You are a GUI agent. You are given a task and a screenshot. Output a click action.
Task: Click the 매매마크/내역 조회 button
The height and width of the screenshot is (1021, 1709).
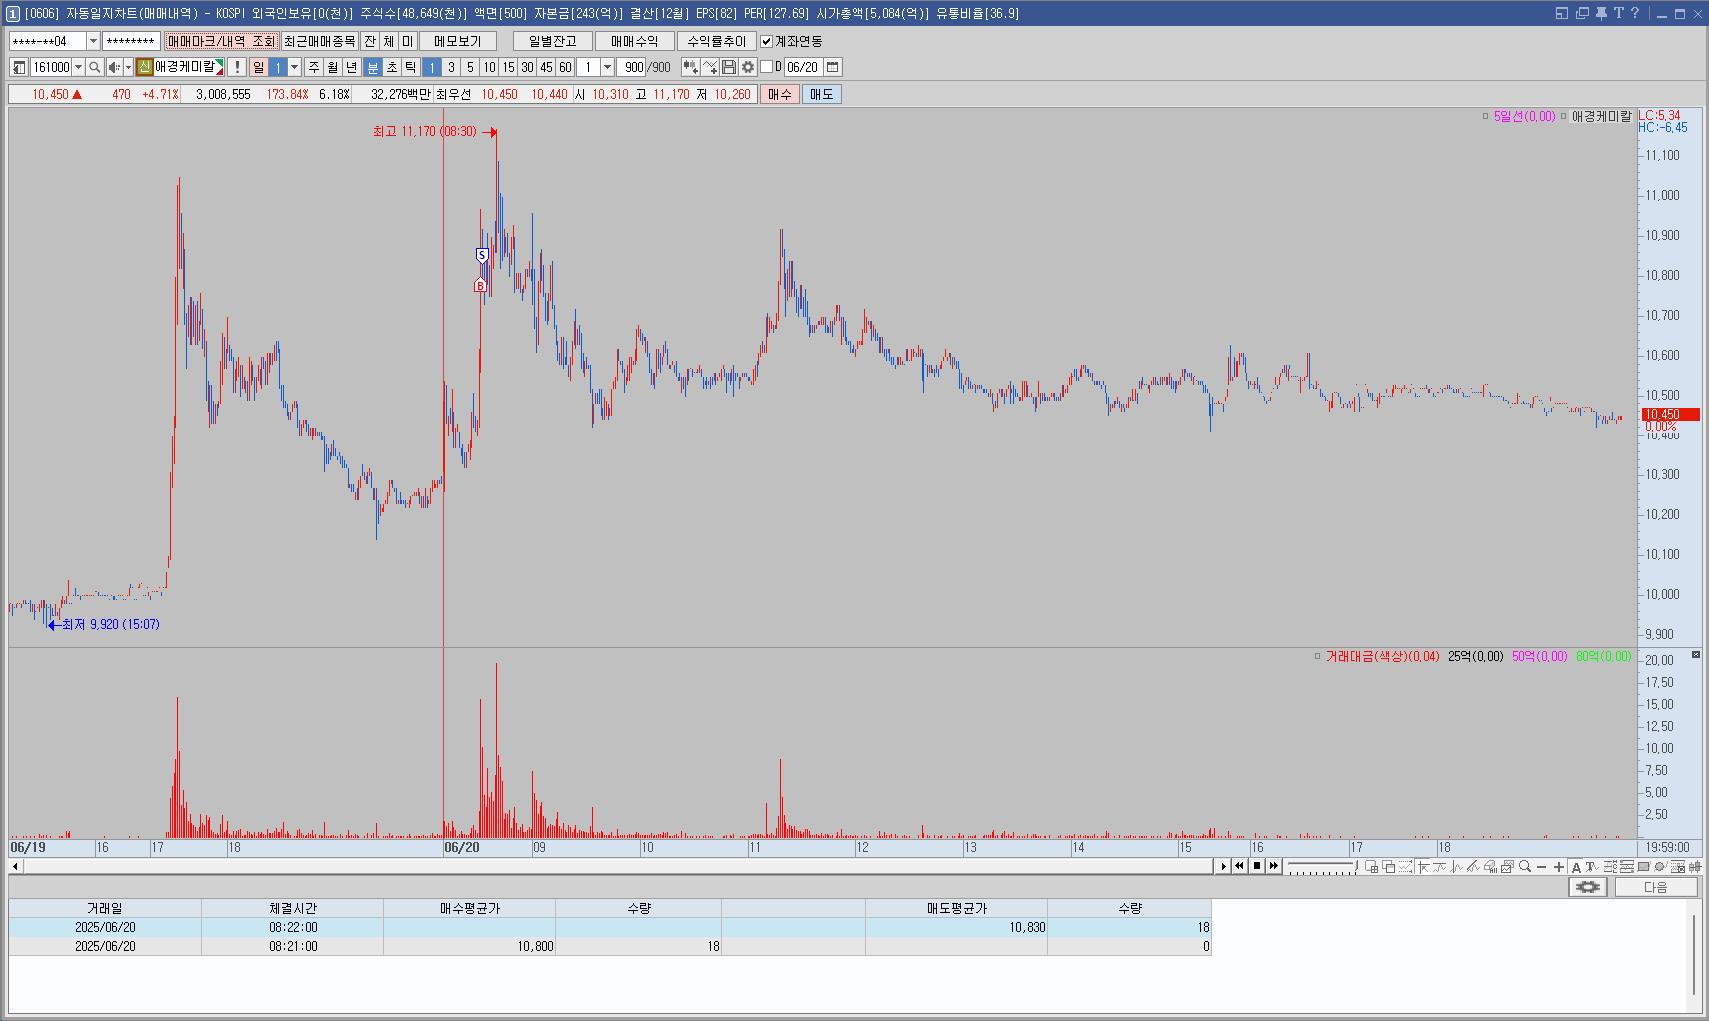click(221, 41)
